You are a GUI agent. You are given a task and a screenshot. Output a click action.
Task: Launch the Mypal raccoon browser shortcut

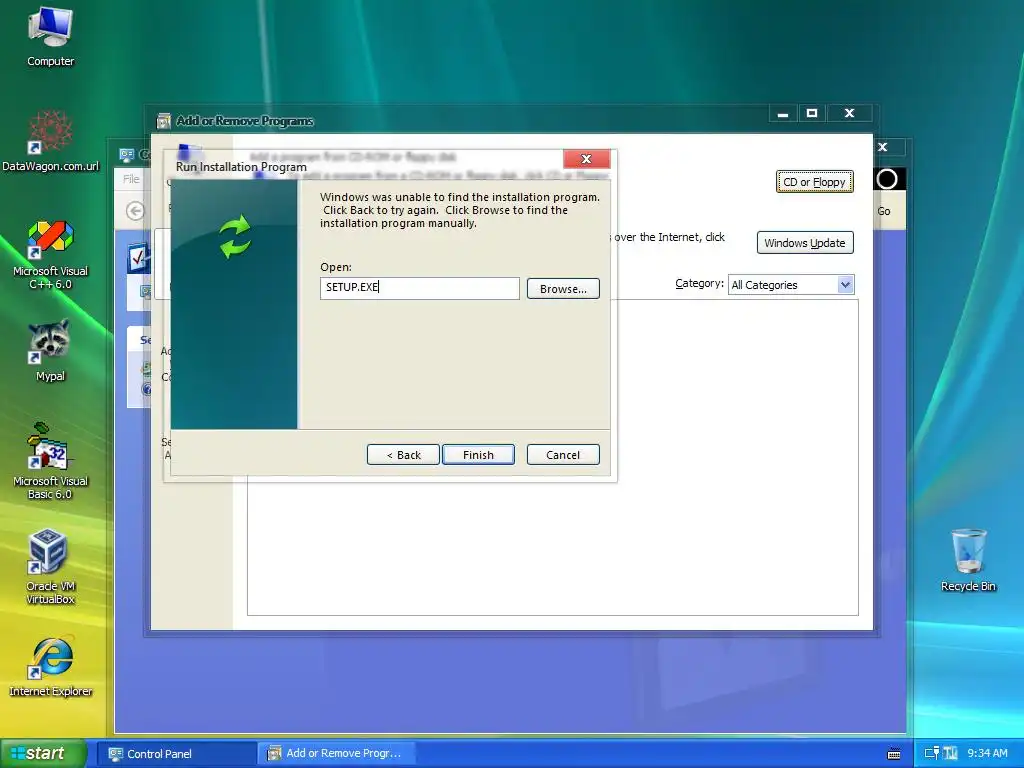(50, 350)
